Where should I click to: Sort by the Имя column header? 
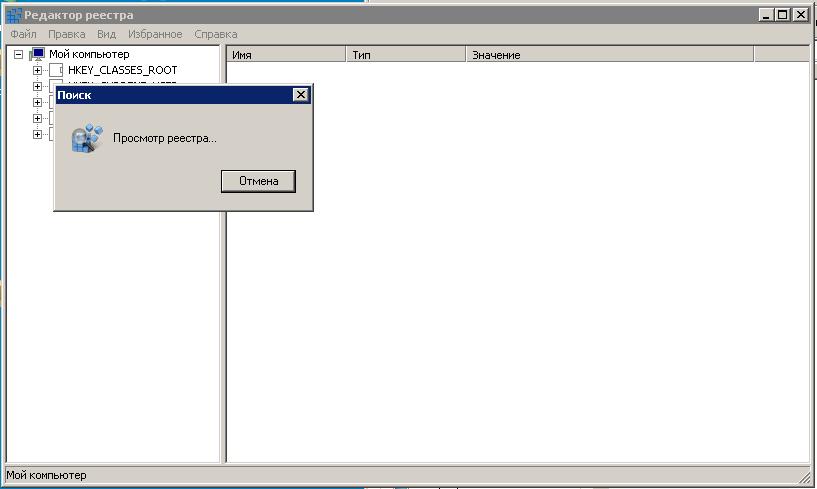click(285, 55)
